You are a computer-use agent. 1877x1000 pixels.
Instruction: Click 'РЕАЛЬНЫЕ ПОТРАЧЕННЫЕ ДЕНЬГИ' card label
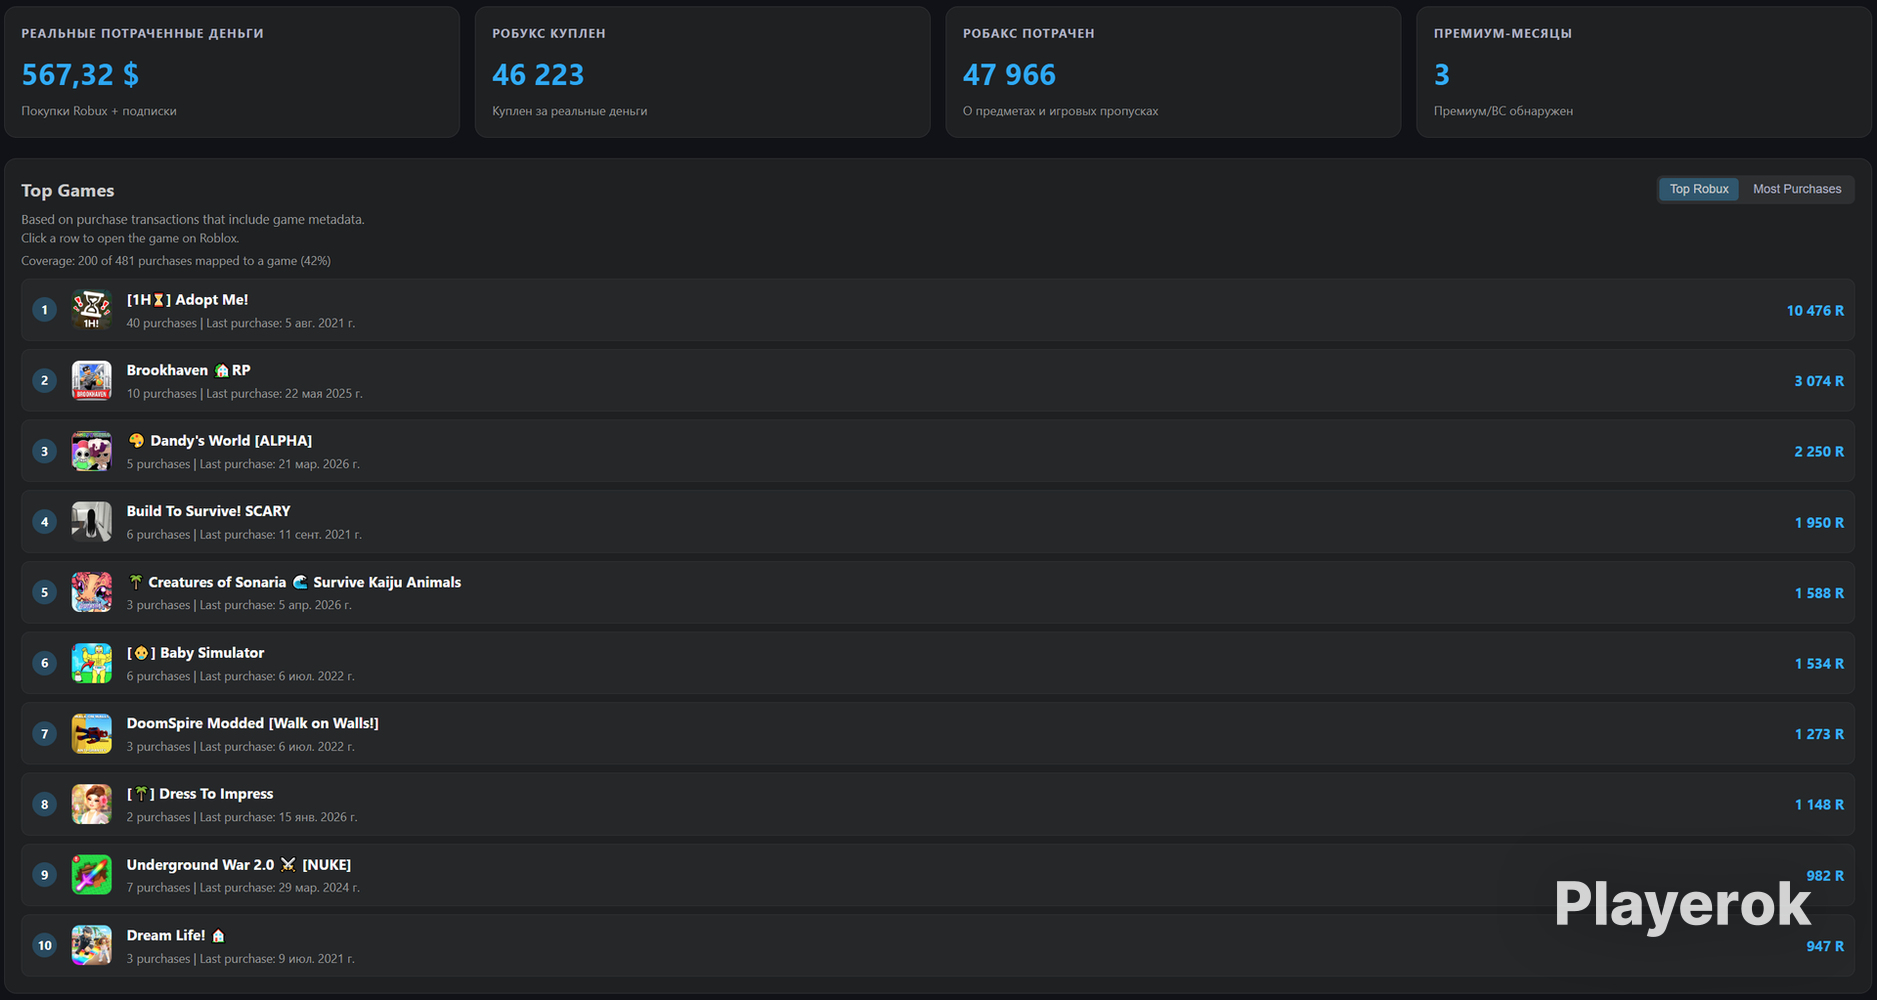[x=142, y=34]
